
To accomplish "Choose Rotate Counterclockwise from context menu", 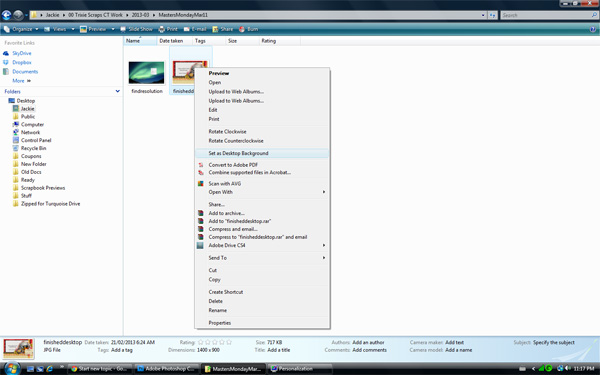I will (x=262, y=141).
